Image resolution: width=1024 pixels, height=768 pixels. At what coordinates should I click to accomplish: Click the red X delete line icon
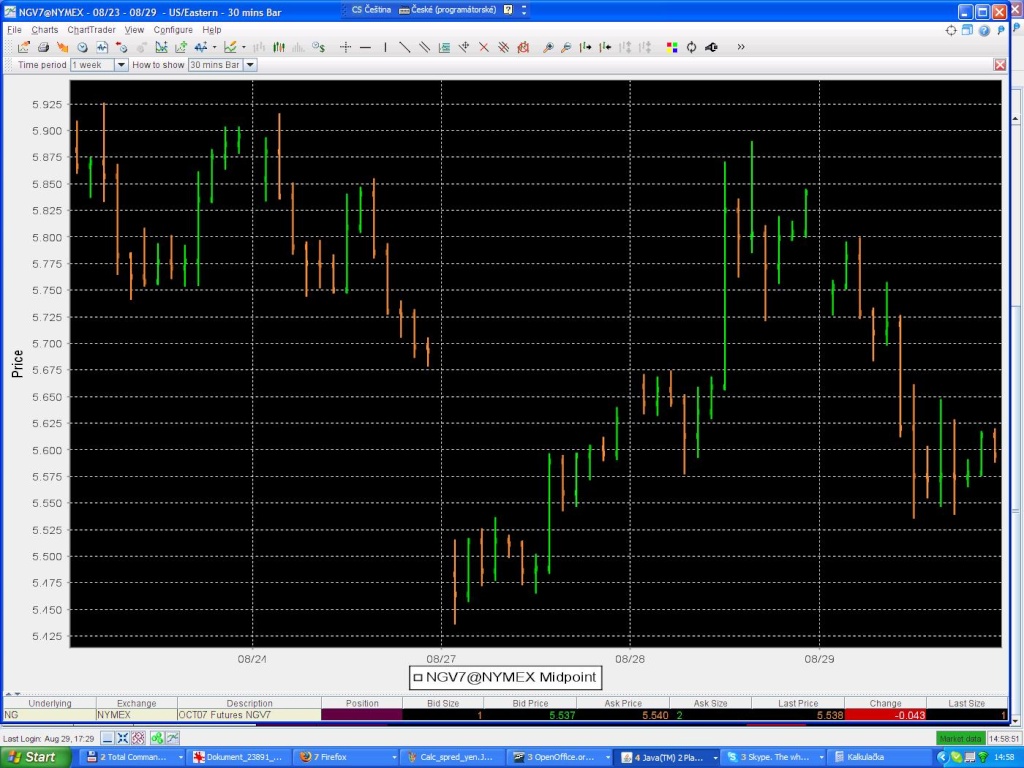[x=484, y=47]
